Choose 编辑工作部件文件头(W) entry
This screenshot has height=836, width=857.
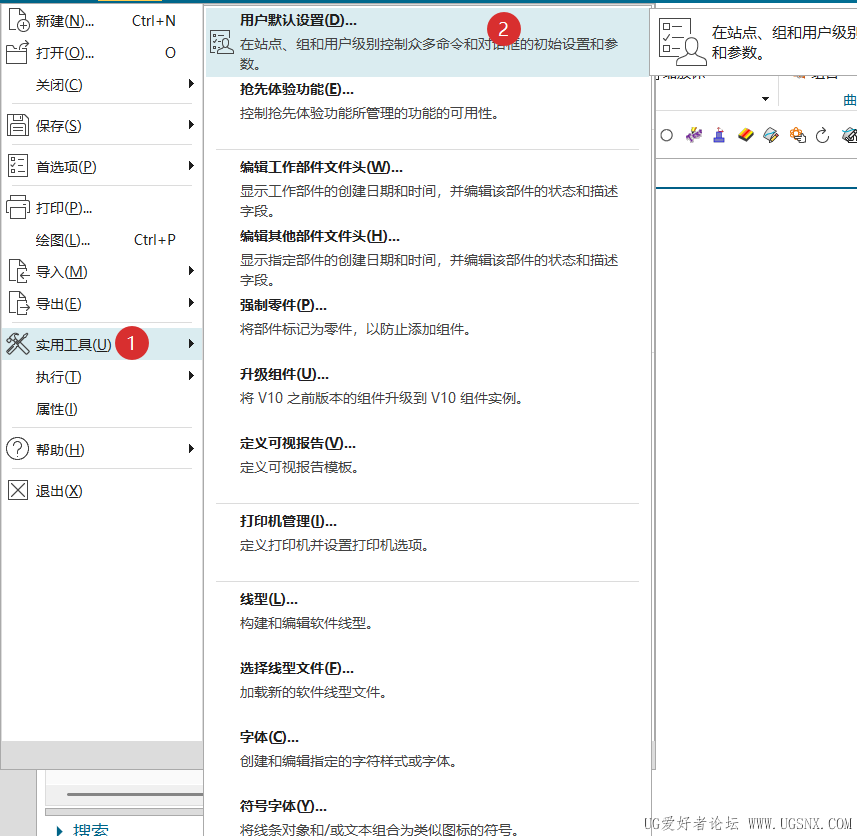428,189
